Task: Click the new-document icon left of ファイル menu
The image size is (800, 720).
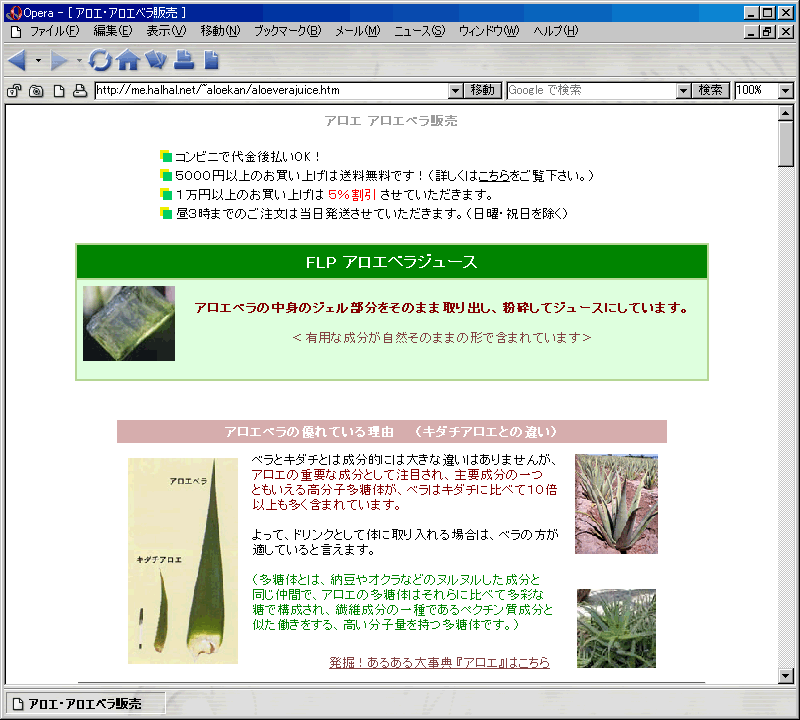Action: (16, 32)
